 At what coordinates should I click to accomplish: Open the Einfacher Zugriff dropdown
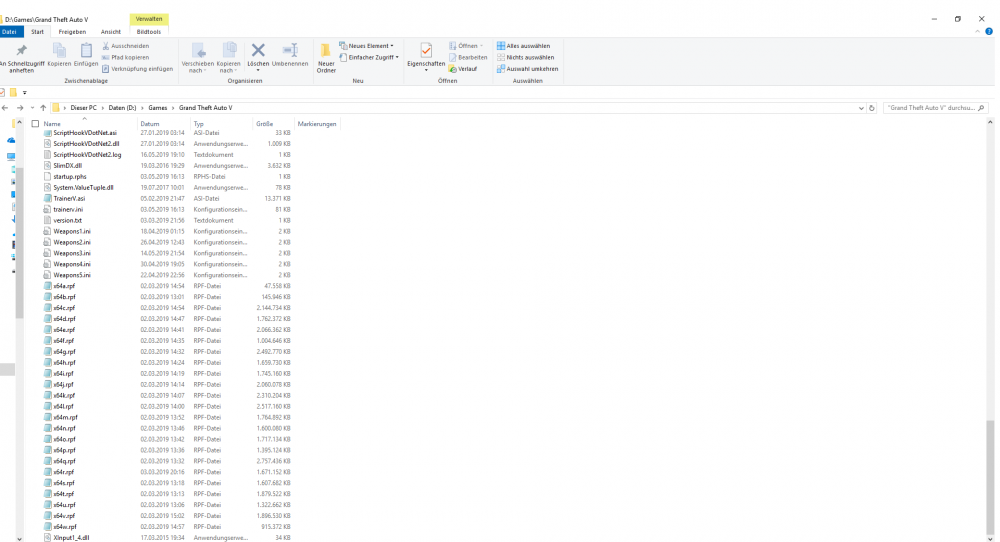pyautogui.click(x=372, y=57)
